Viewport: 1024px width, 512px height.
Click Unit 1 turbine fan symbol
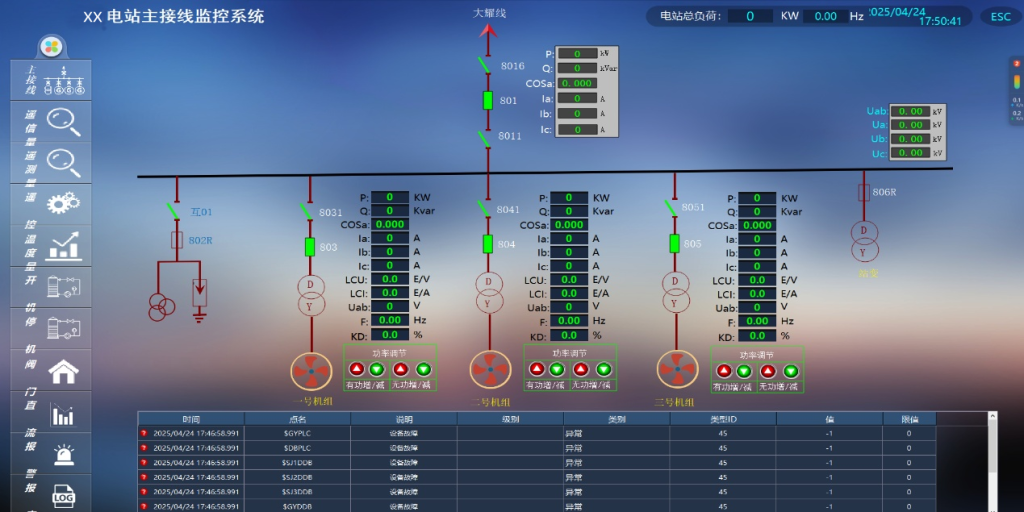(x=311, y=370)
